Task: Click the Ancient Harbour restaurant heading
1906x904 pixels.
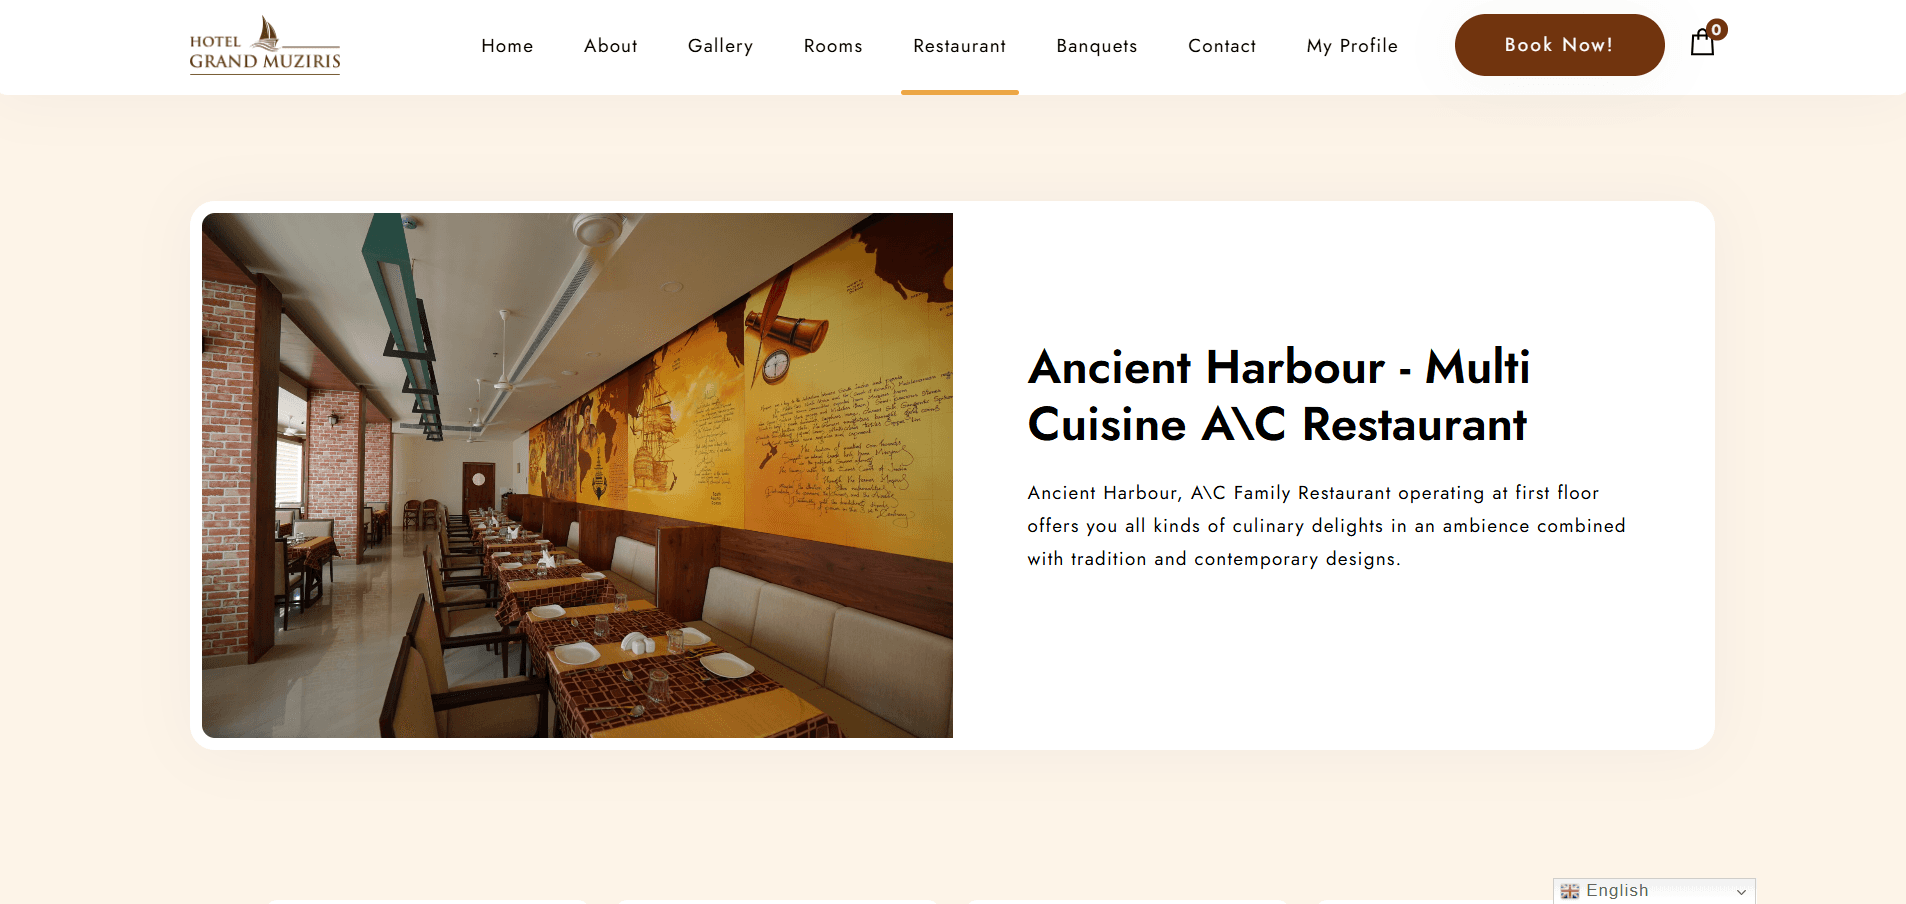Action: click(x=1279, y=396)
